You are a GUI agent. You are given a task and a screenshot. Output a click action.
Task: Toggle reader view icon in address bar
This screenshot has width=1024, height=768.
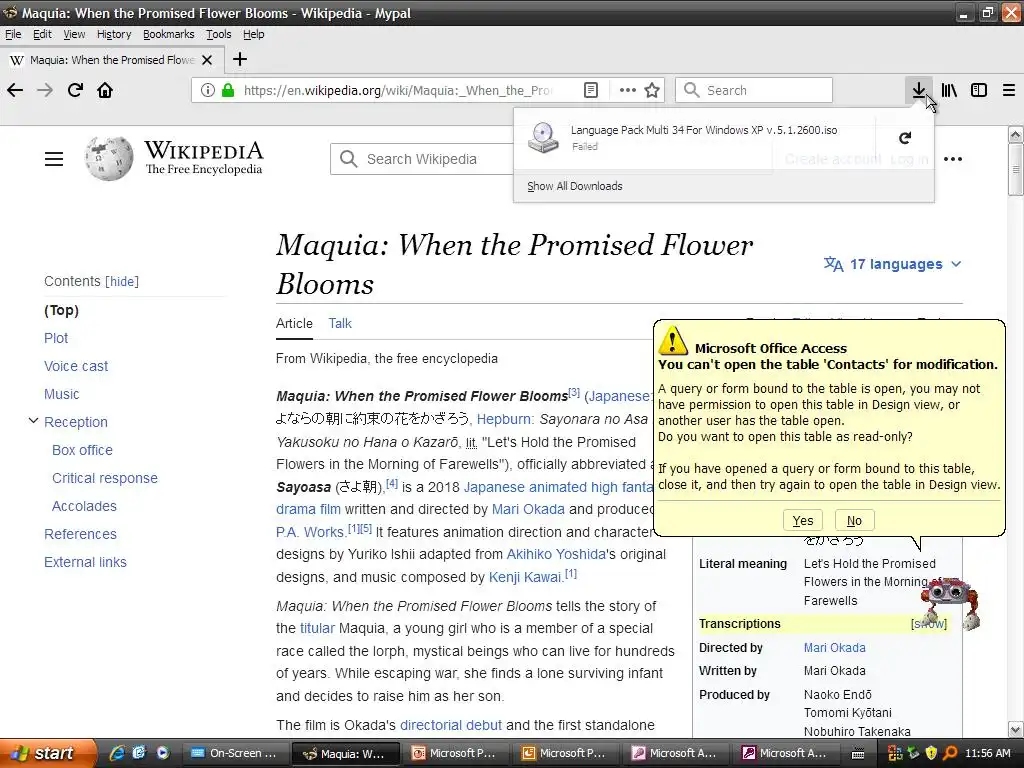point(590,90)
